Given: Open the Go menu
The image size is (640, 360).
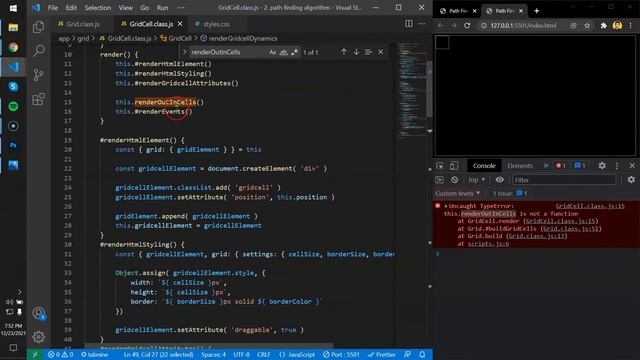Looking at the screenshot, I should click(x=144, y=8).
